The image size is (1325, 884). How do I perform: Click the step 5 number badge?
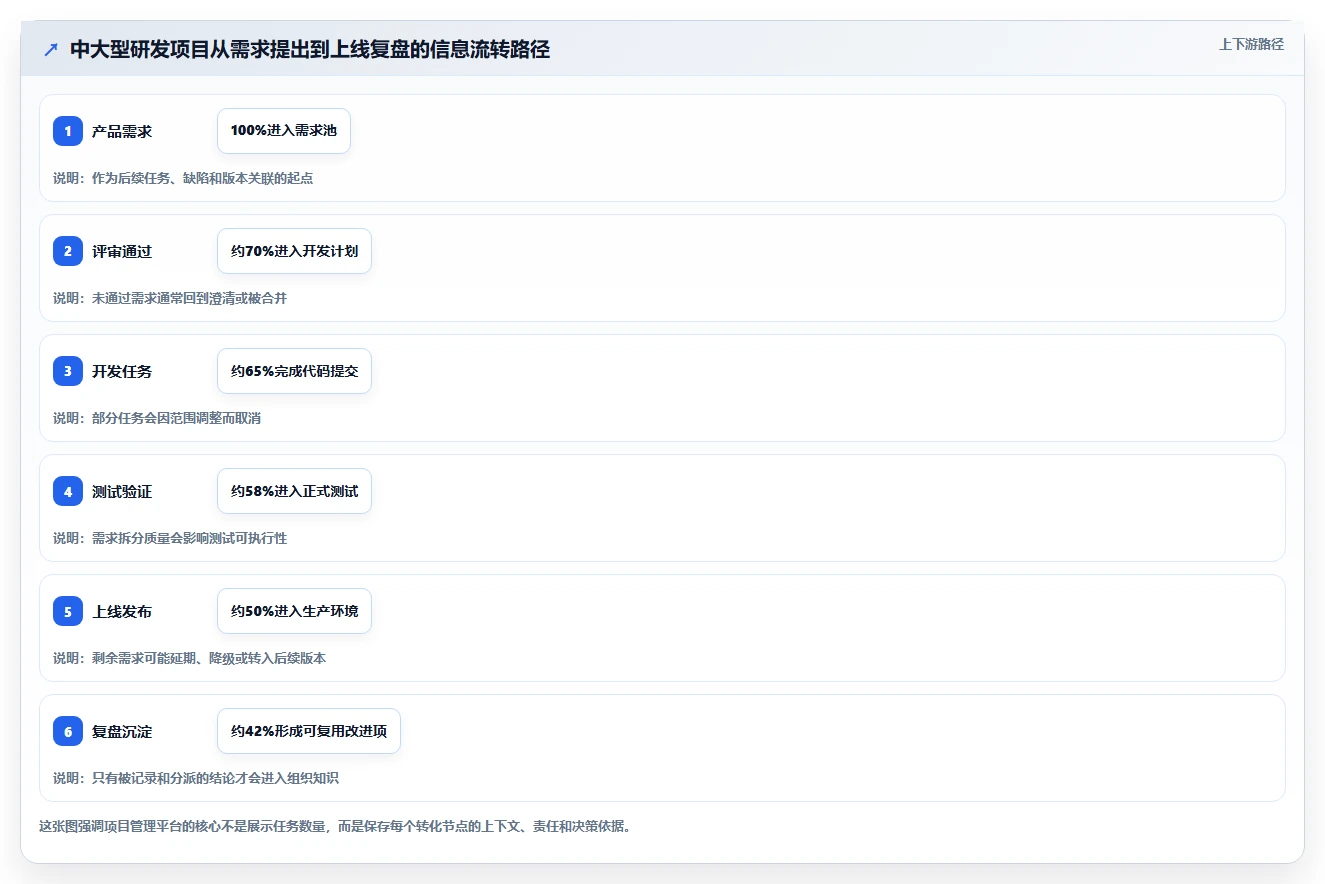pos(68,611)
